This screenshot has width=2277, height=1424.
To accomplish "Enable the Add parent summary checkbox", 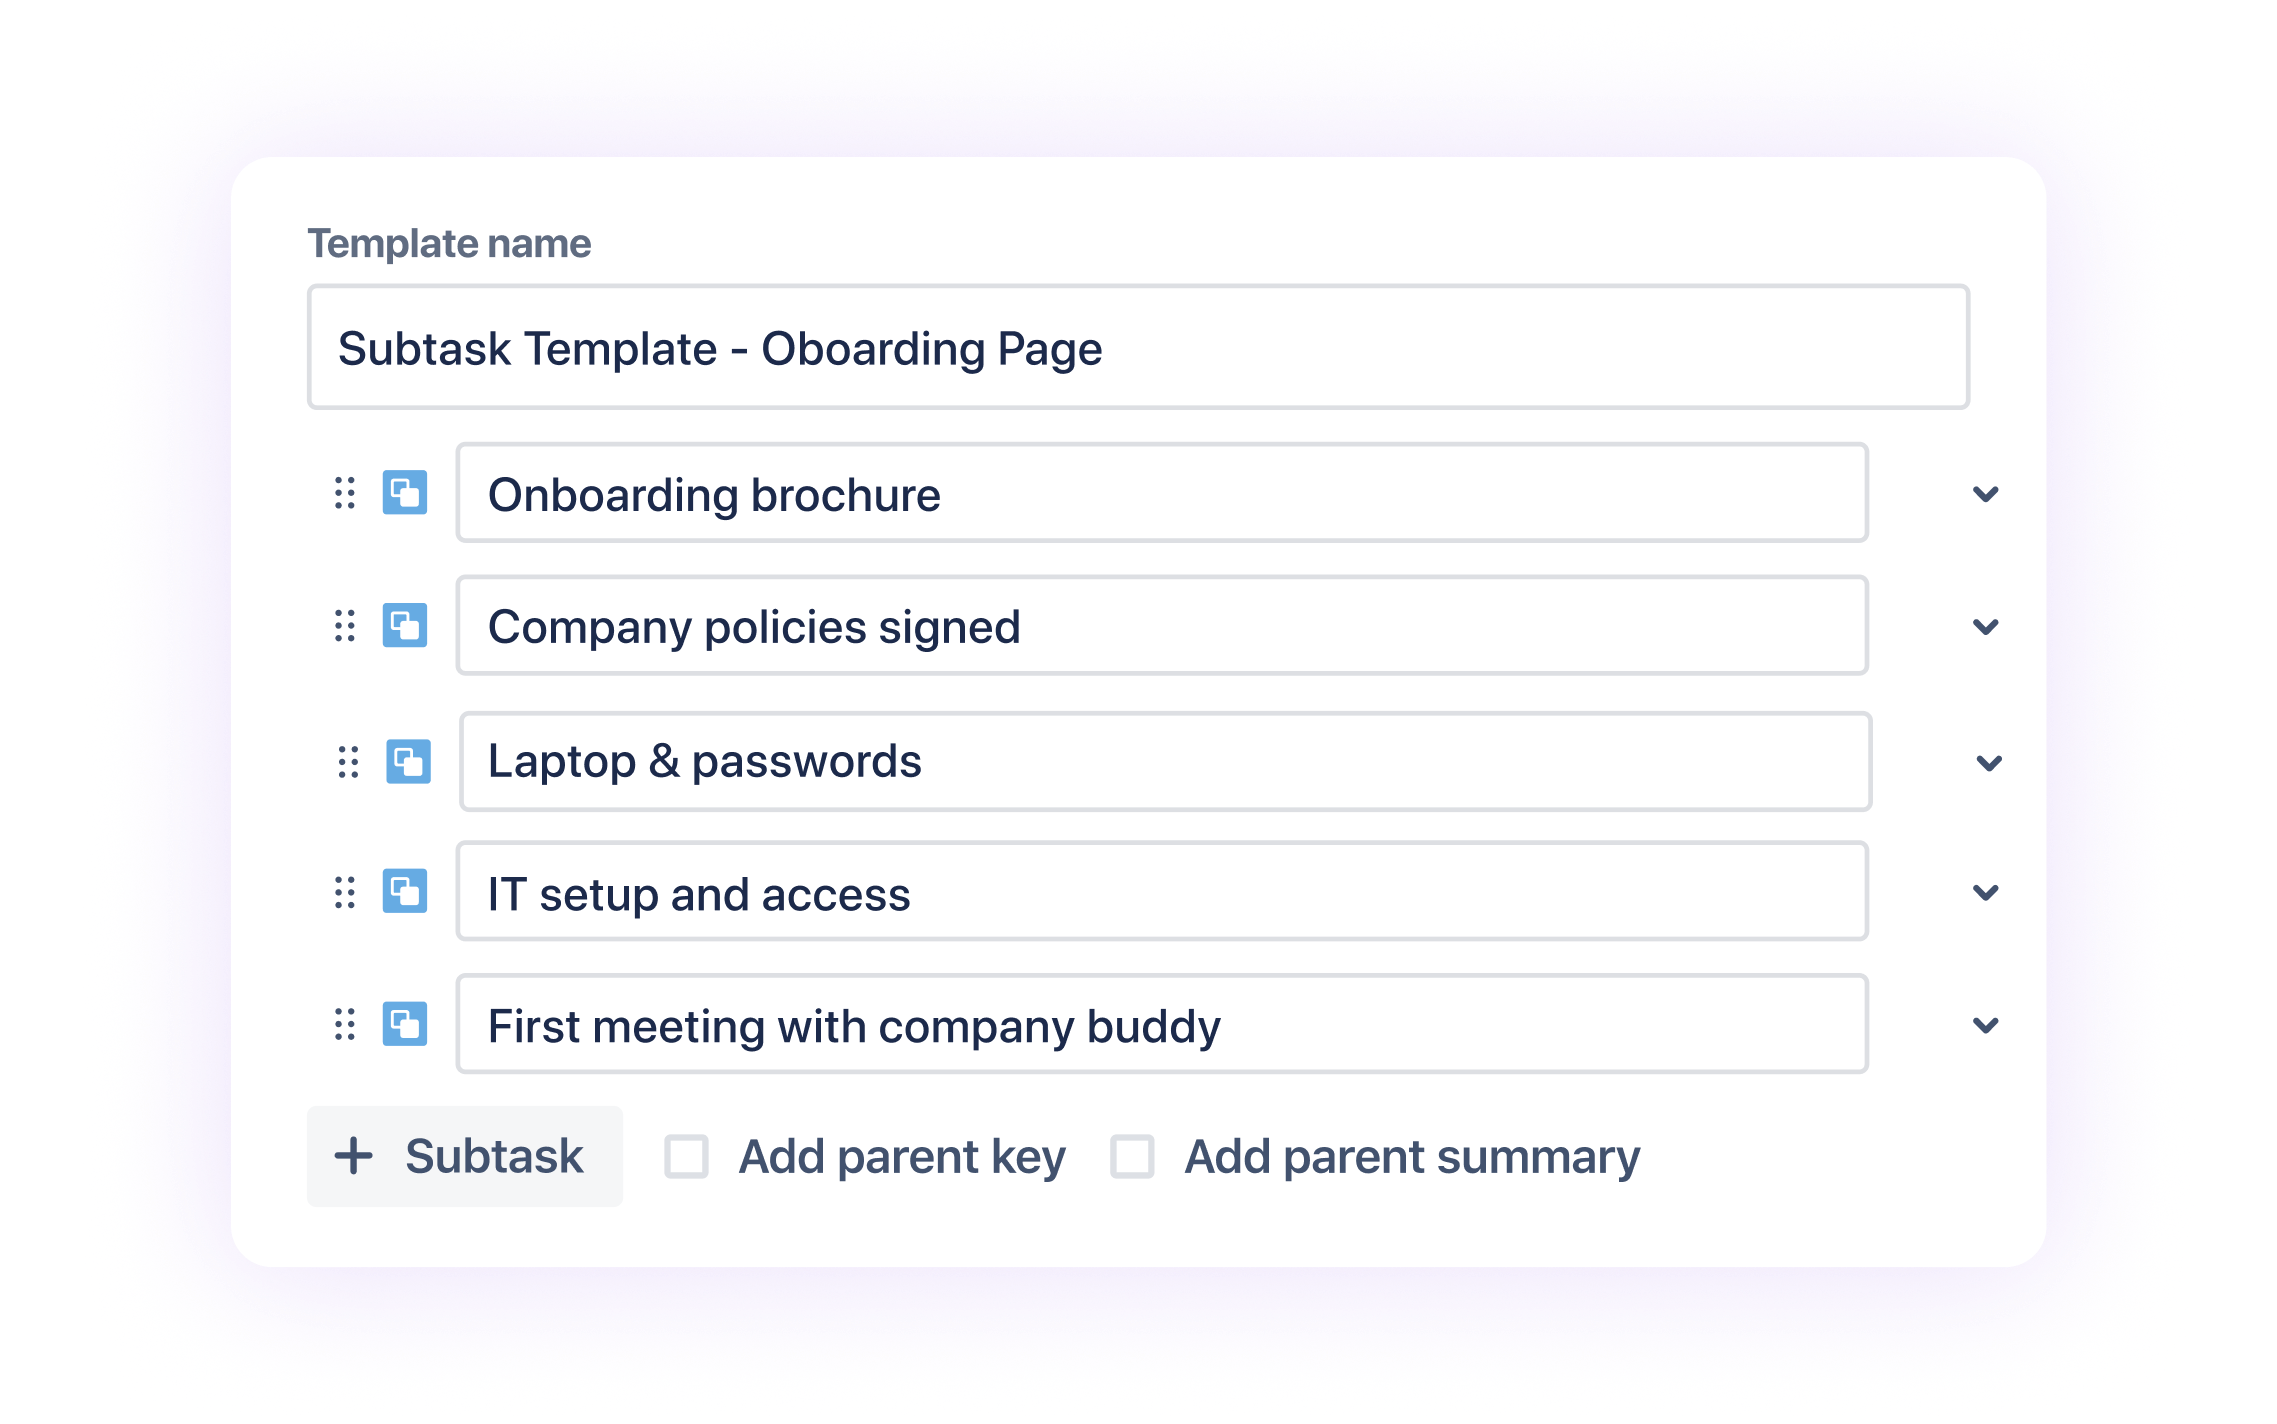I will coord(1137,1157).
